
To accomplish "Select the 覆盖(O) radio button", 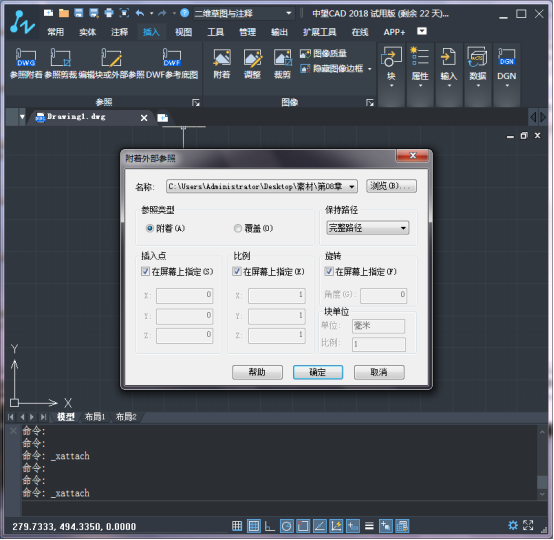I will coord(238,228).
